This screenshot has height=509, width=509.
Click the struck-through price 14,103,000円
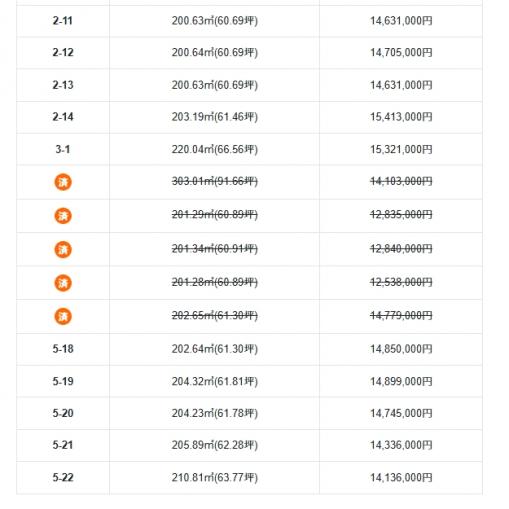point(401,181)
